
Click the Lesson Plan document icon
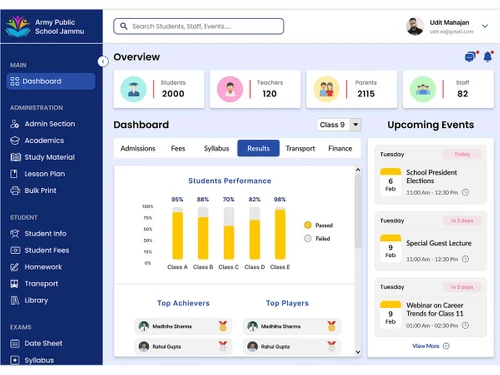pyautogui.click(x=14, y=174)
